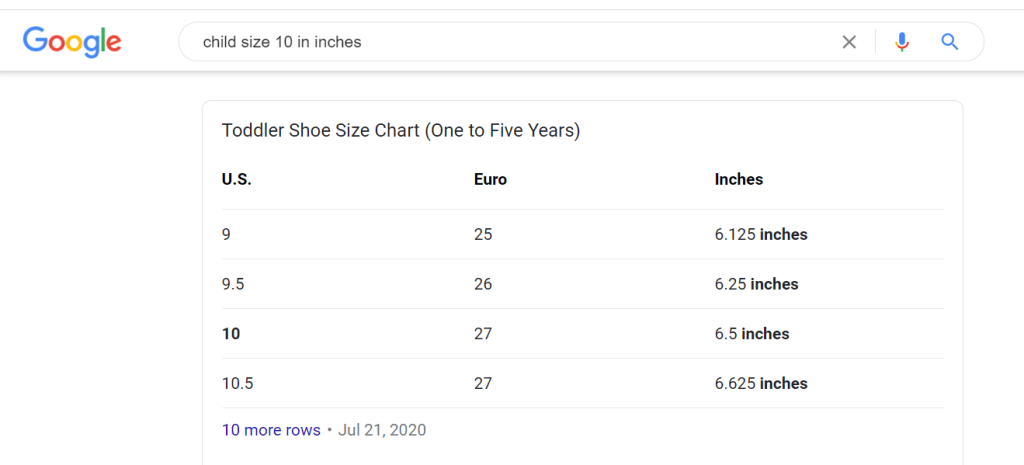
Task: Click the '6.5 inches' table cell
Action: click(x=752, y=334)
